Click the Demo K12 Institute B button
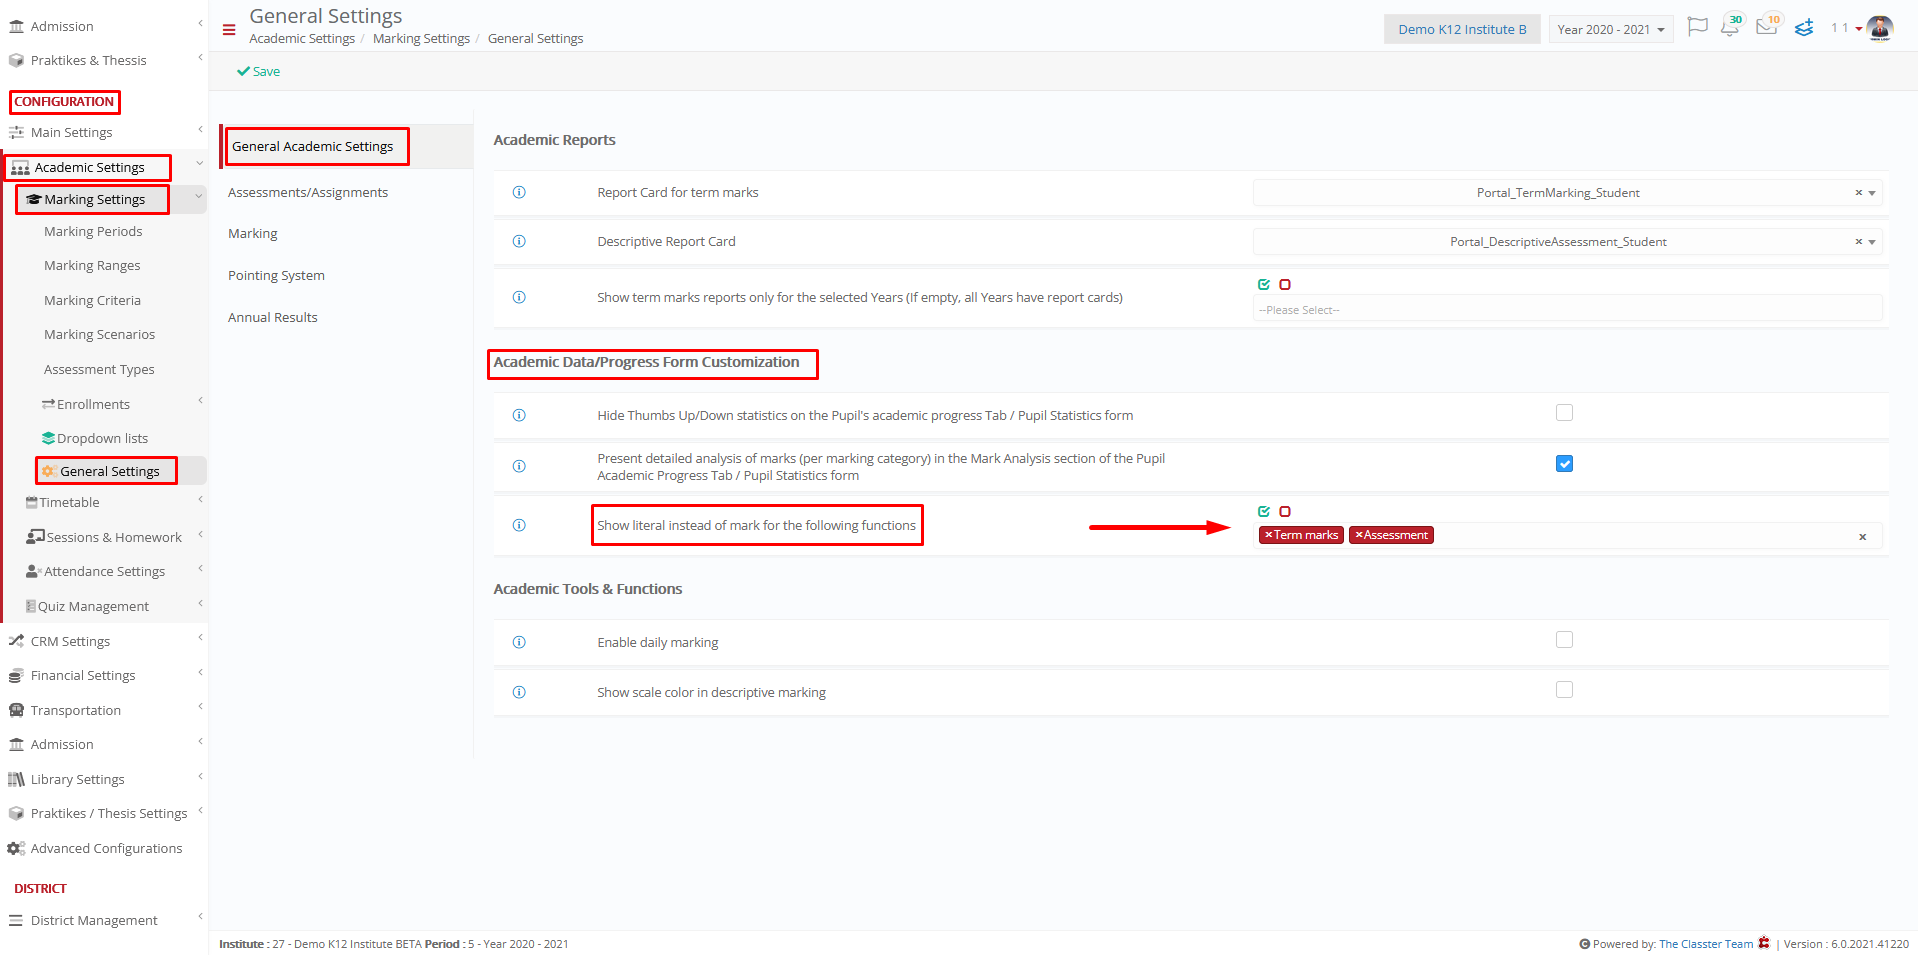Viewport: 1918px width, 955px height. click(1462, 29)
